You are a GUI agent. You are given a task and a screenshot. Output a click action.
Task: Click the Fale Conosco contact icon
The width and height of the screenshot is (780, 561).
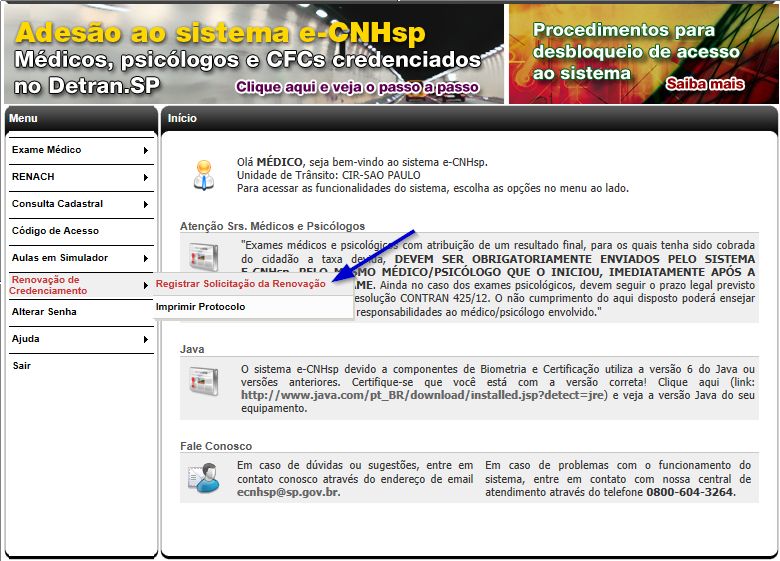[x=203, y=478]
